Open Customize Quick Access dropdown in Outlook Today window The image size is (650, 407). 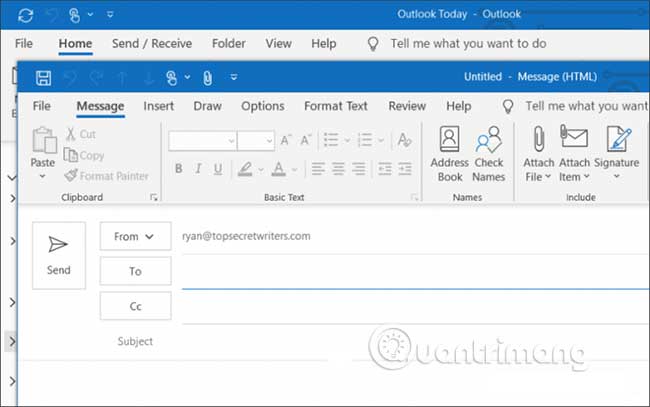[x=110, y=15]
